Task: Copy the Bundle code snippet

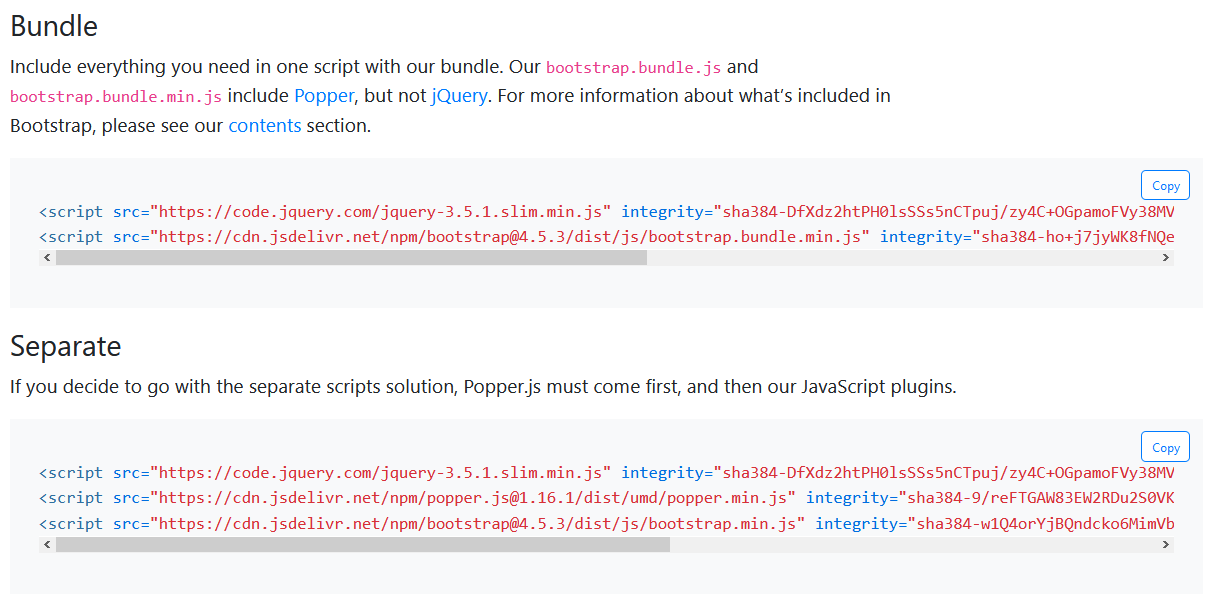Action: tap(1165, 185)
